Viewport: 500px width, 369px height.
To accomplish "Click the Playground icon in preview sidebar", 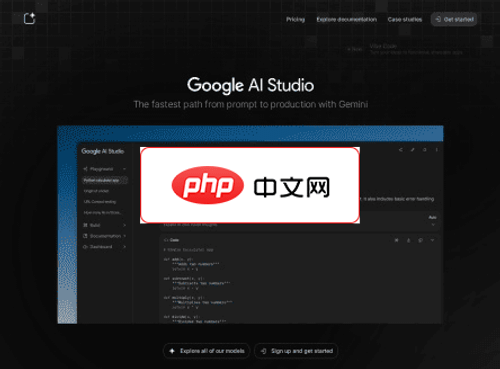I will pyautogui.click(x=85, y=169).
